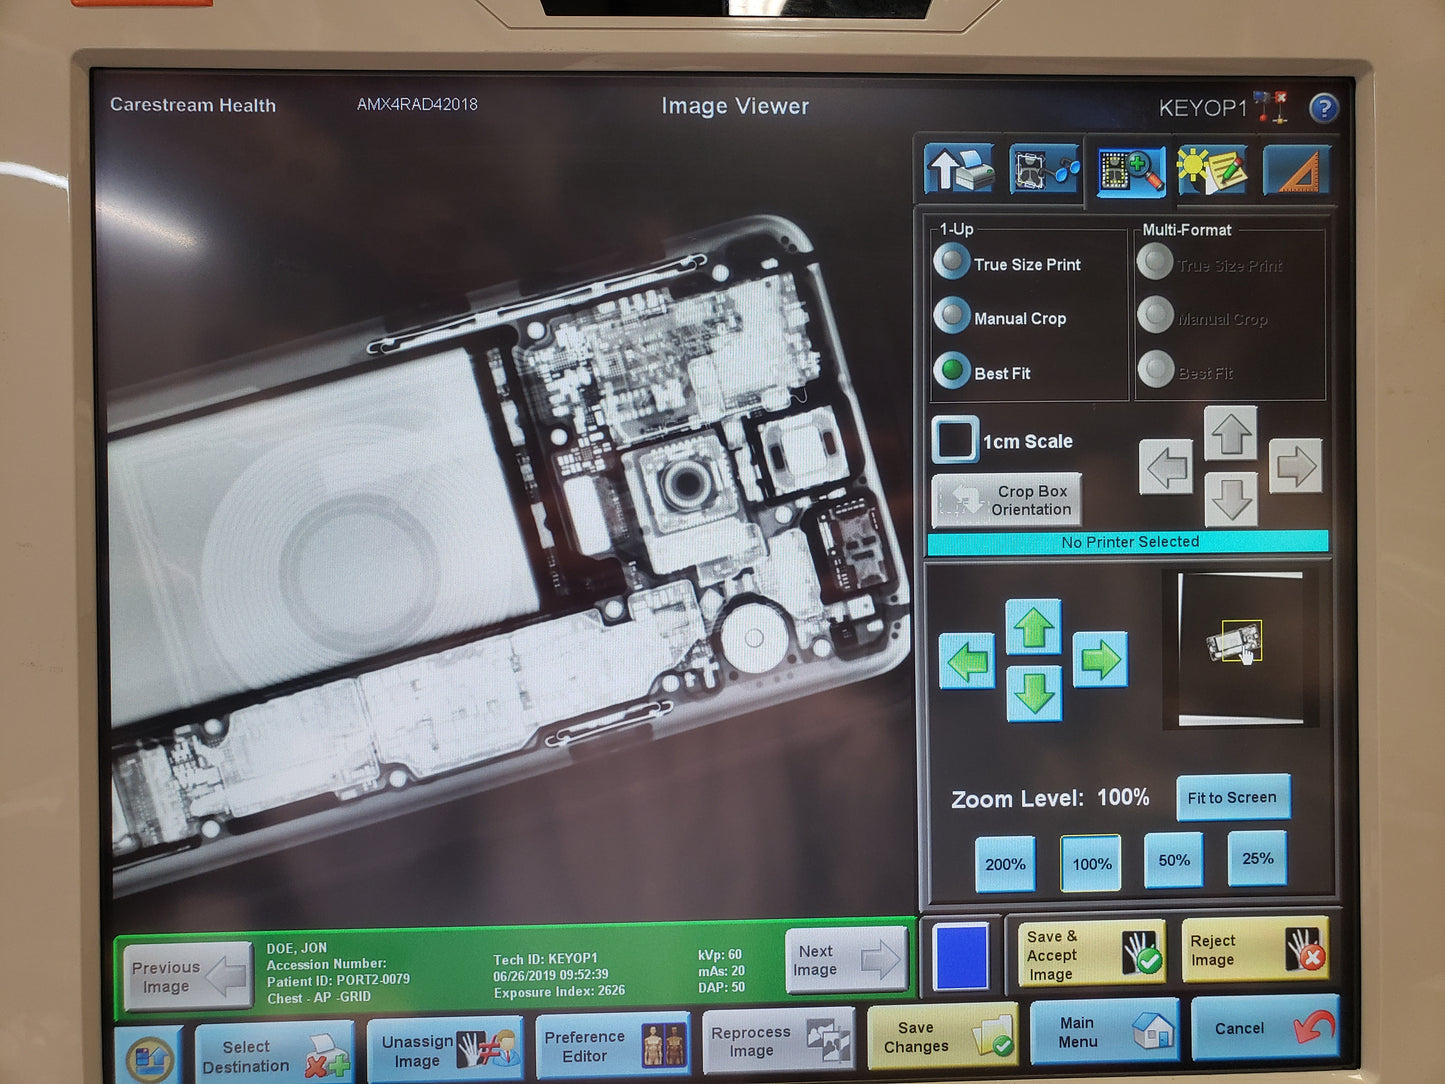Viewport: 1445px width, 1084px height.
Task: Pan image down with green arrow
Action: pyautogui.click(x=1033, y=693)
